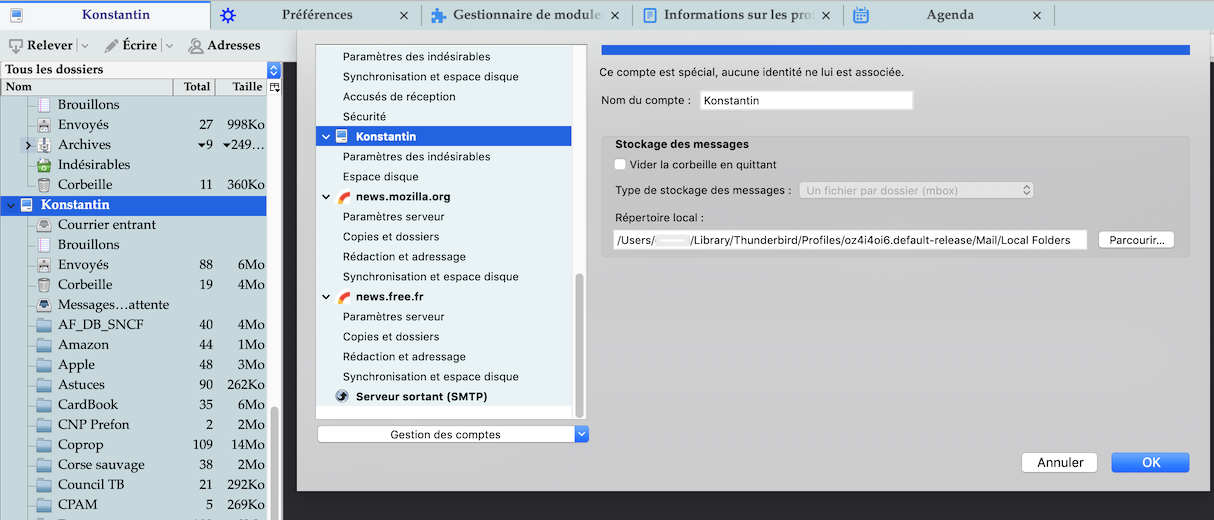
Task: Click the Indésirables junk folder icon
Action: [44, 165]
